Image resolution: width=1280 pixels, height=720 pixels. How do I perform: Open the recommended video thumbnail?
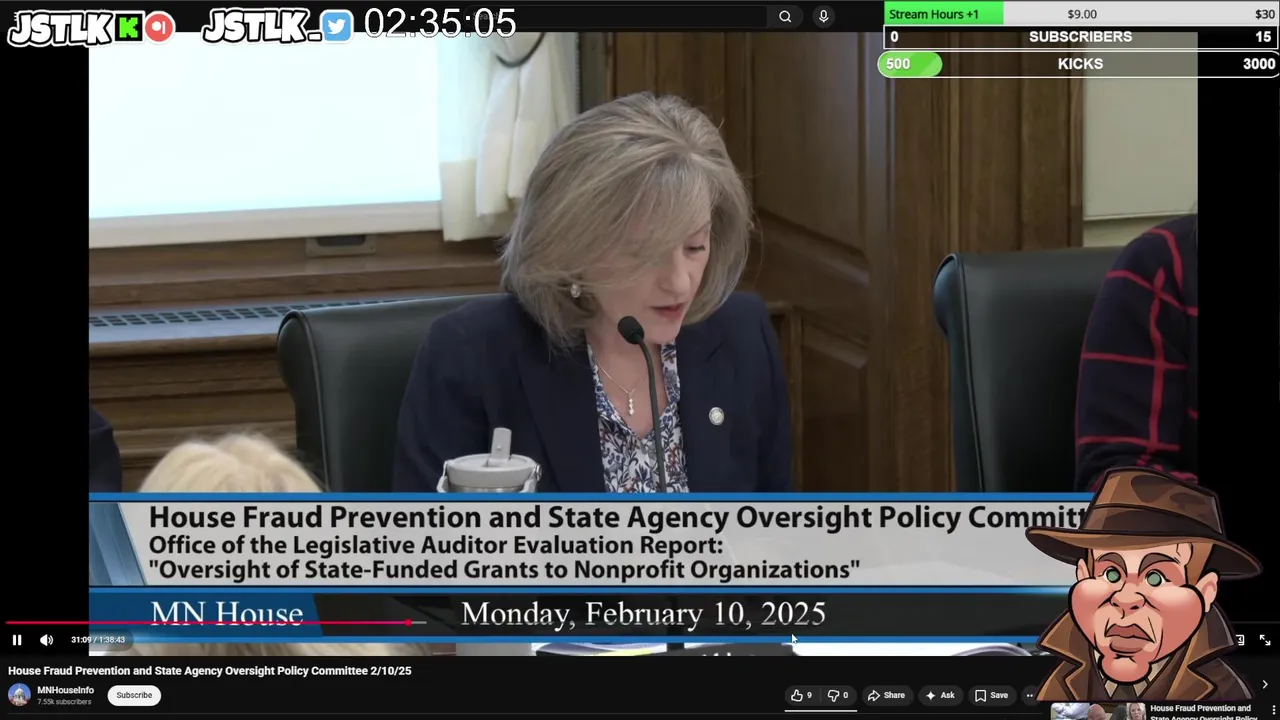1098,711
